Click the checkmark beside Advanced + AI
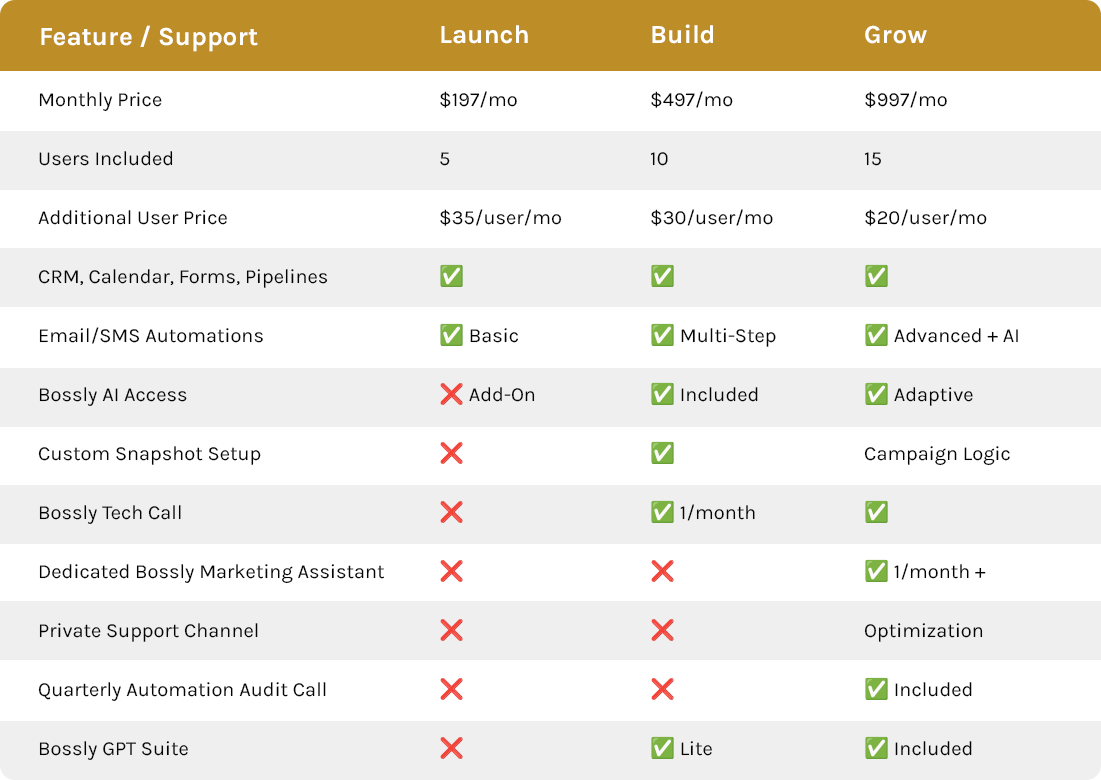1101x780 pixels. point(876,335)
